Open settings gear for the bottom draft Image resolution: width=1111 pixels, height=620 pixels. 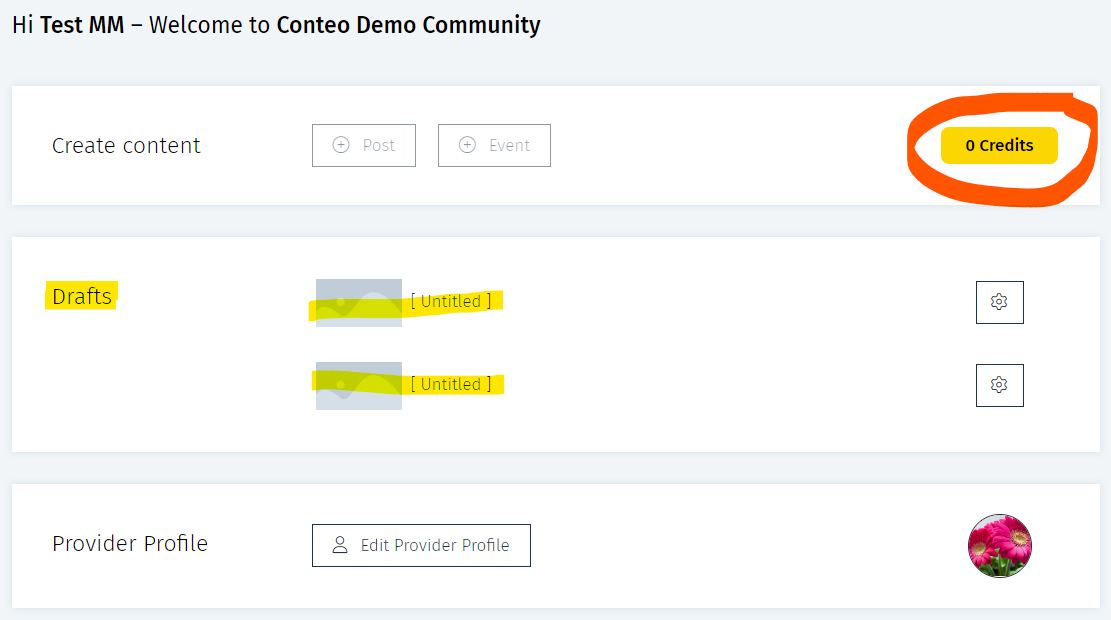click(999, 385)
